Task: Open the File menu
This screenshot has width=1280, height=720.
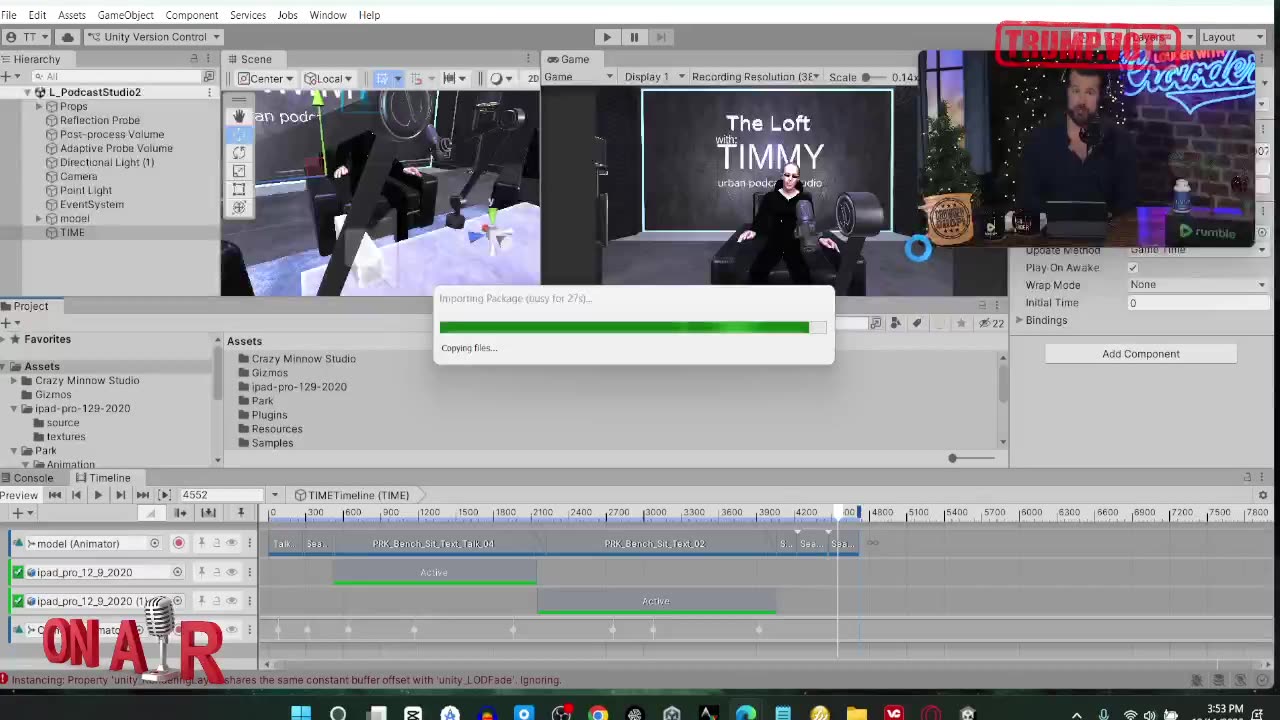Action: 9,15
